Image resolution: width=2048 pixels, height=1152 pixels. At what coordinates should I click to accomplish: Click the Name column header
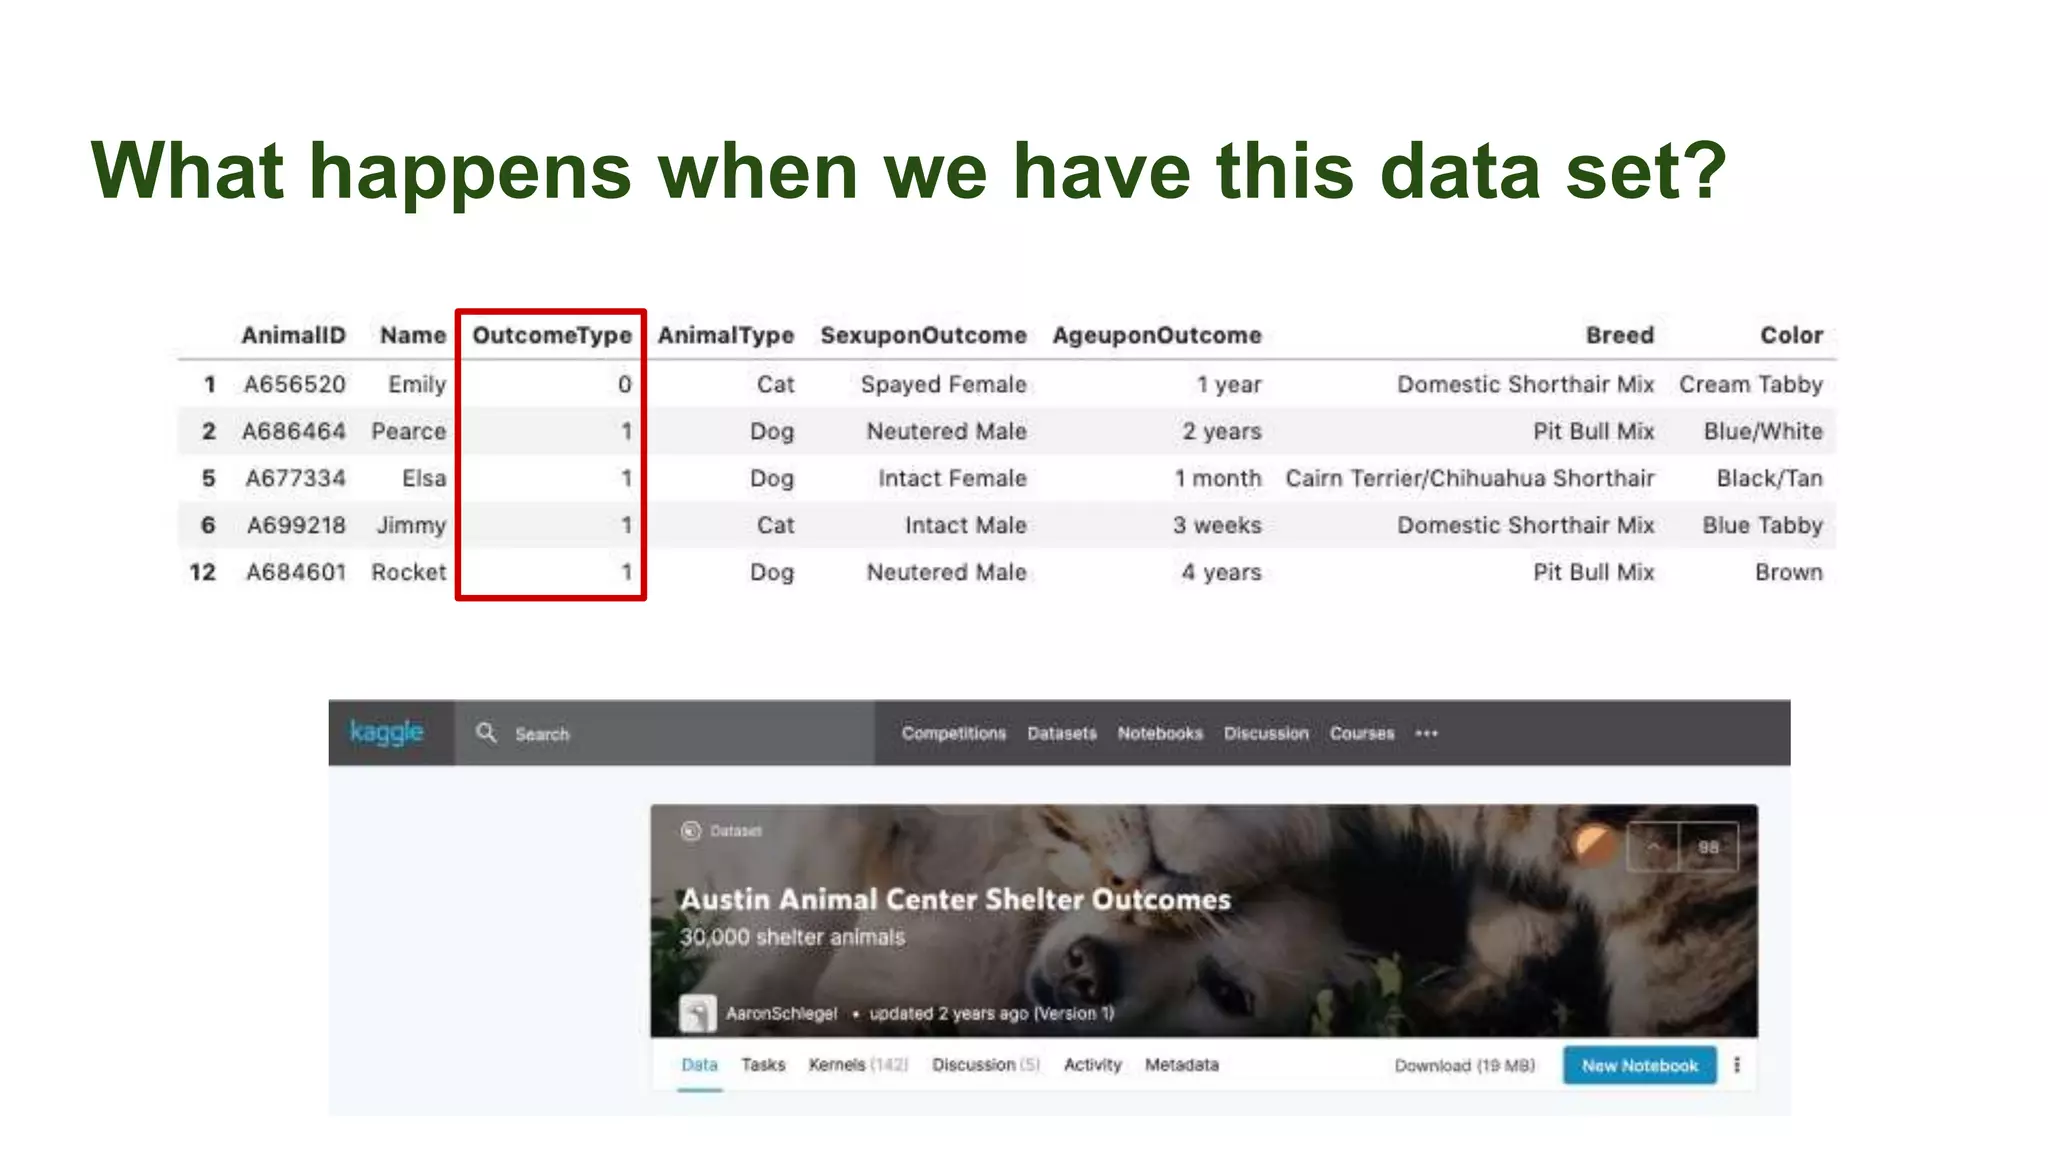[x=413, y=335]
